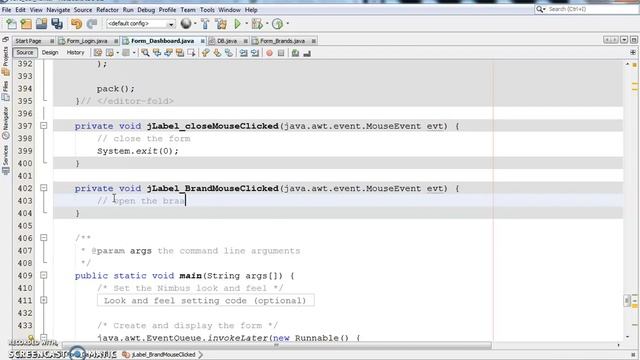Toggle Rectangular Selection icon
The height and width of the screenshot is (360, 640).
[x=191, y=53]
